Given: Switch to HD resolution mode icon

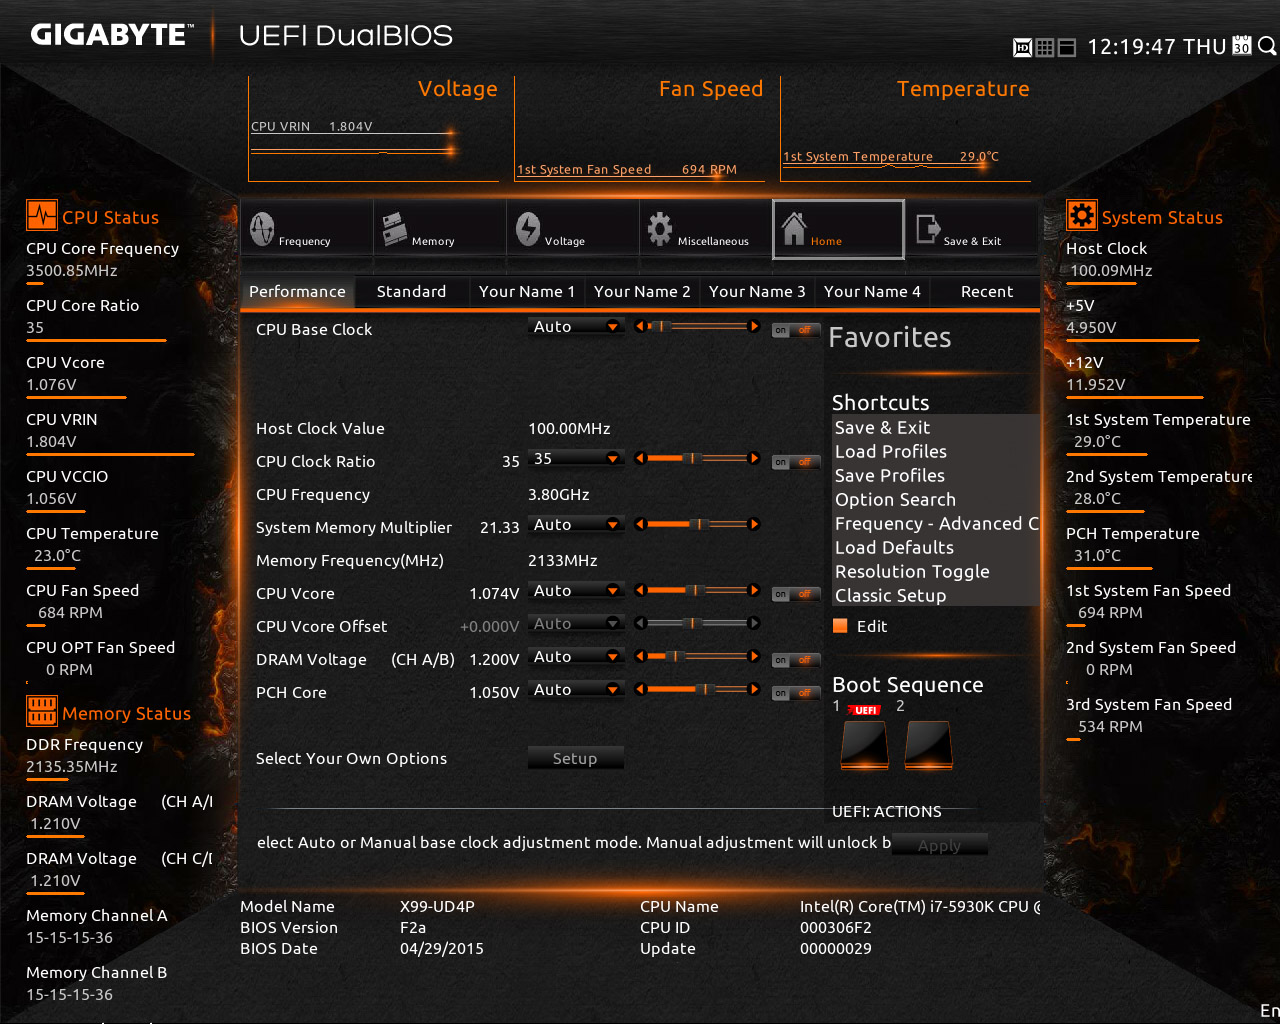Looking at the screenshot, I should pyautogui.click(x=1022, y=47).
